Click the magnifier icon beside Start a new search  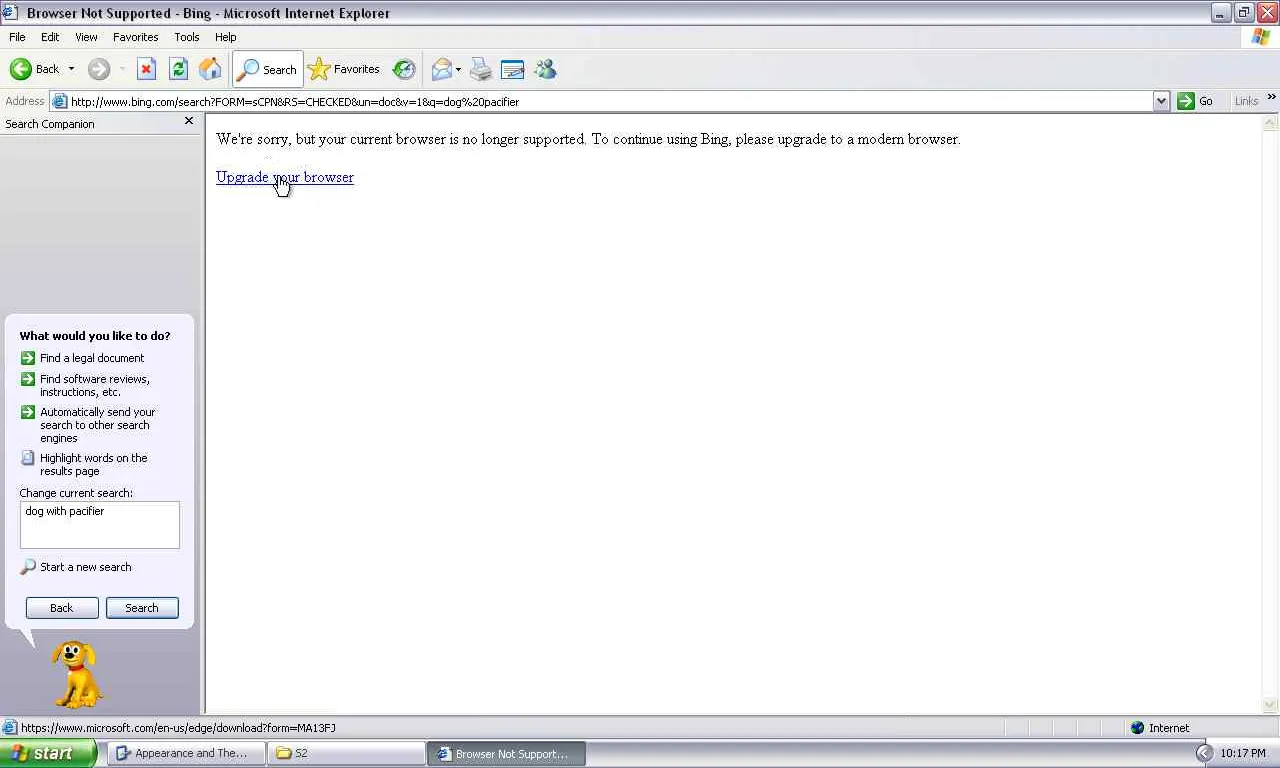pos(28,567)
